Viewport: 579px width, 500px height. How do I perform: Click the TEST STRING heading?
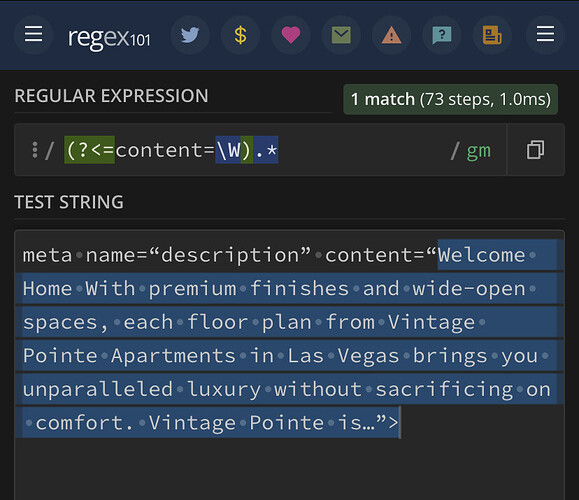[69, 202]
